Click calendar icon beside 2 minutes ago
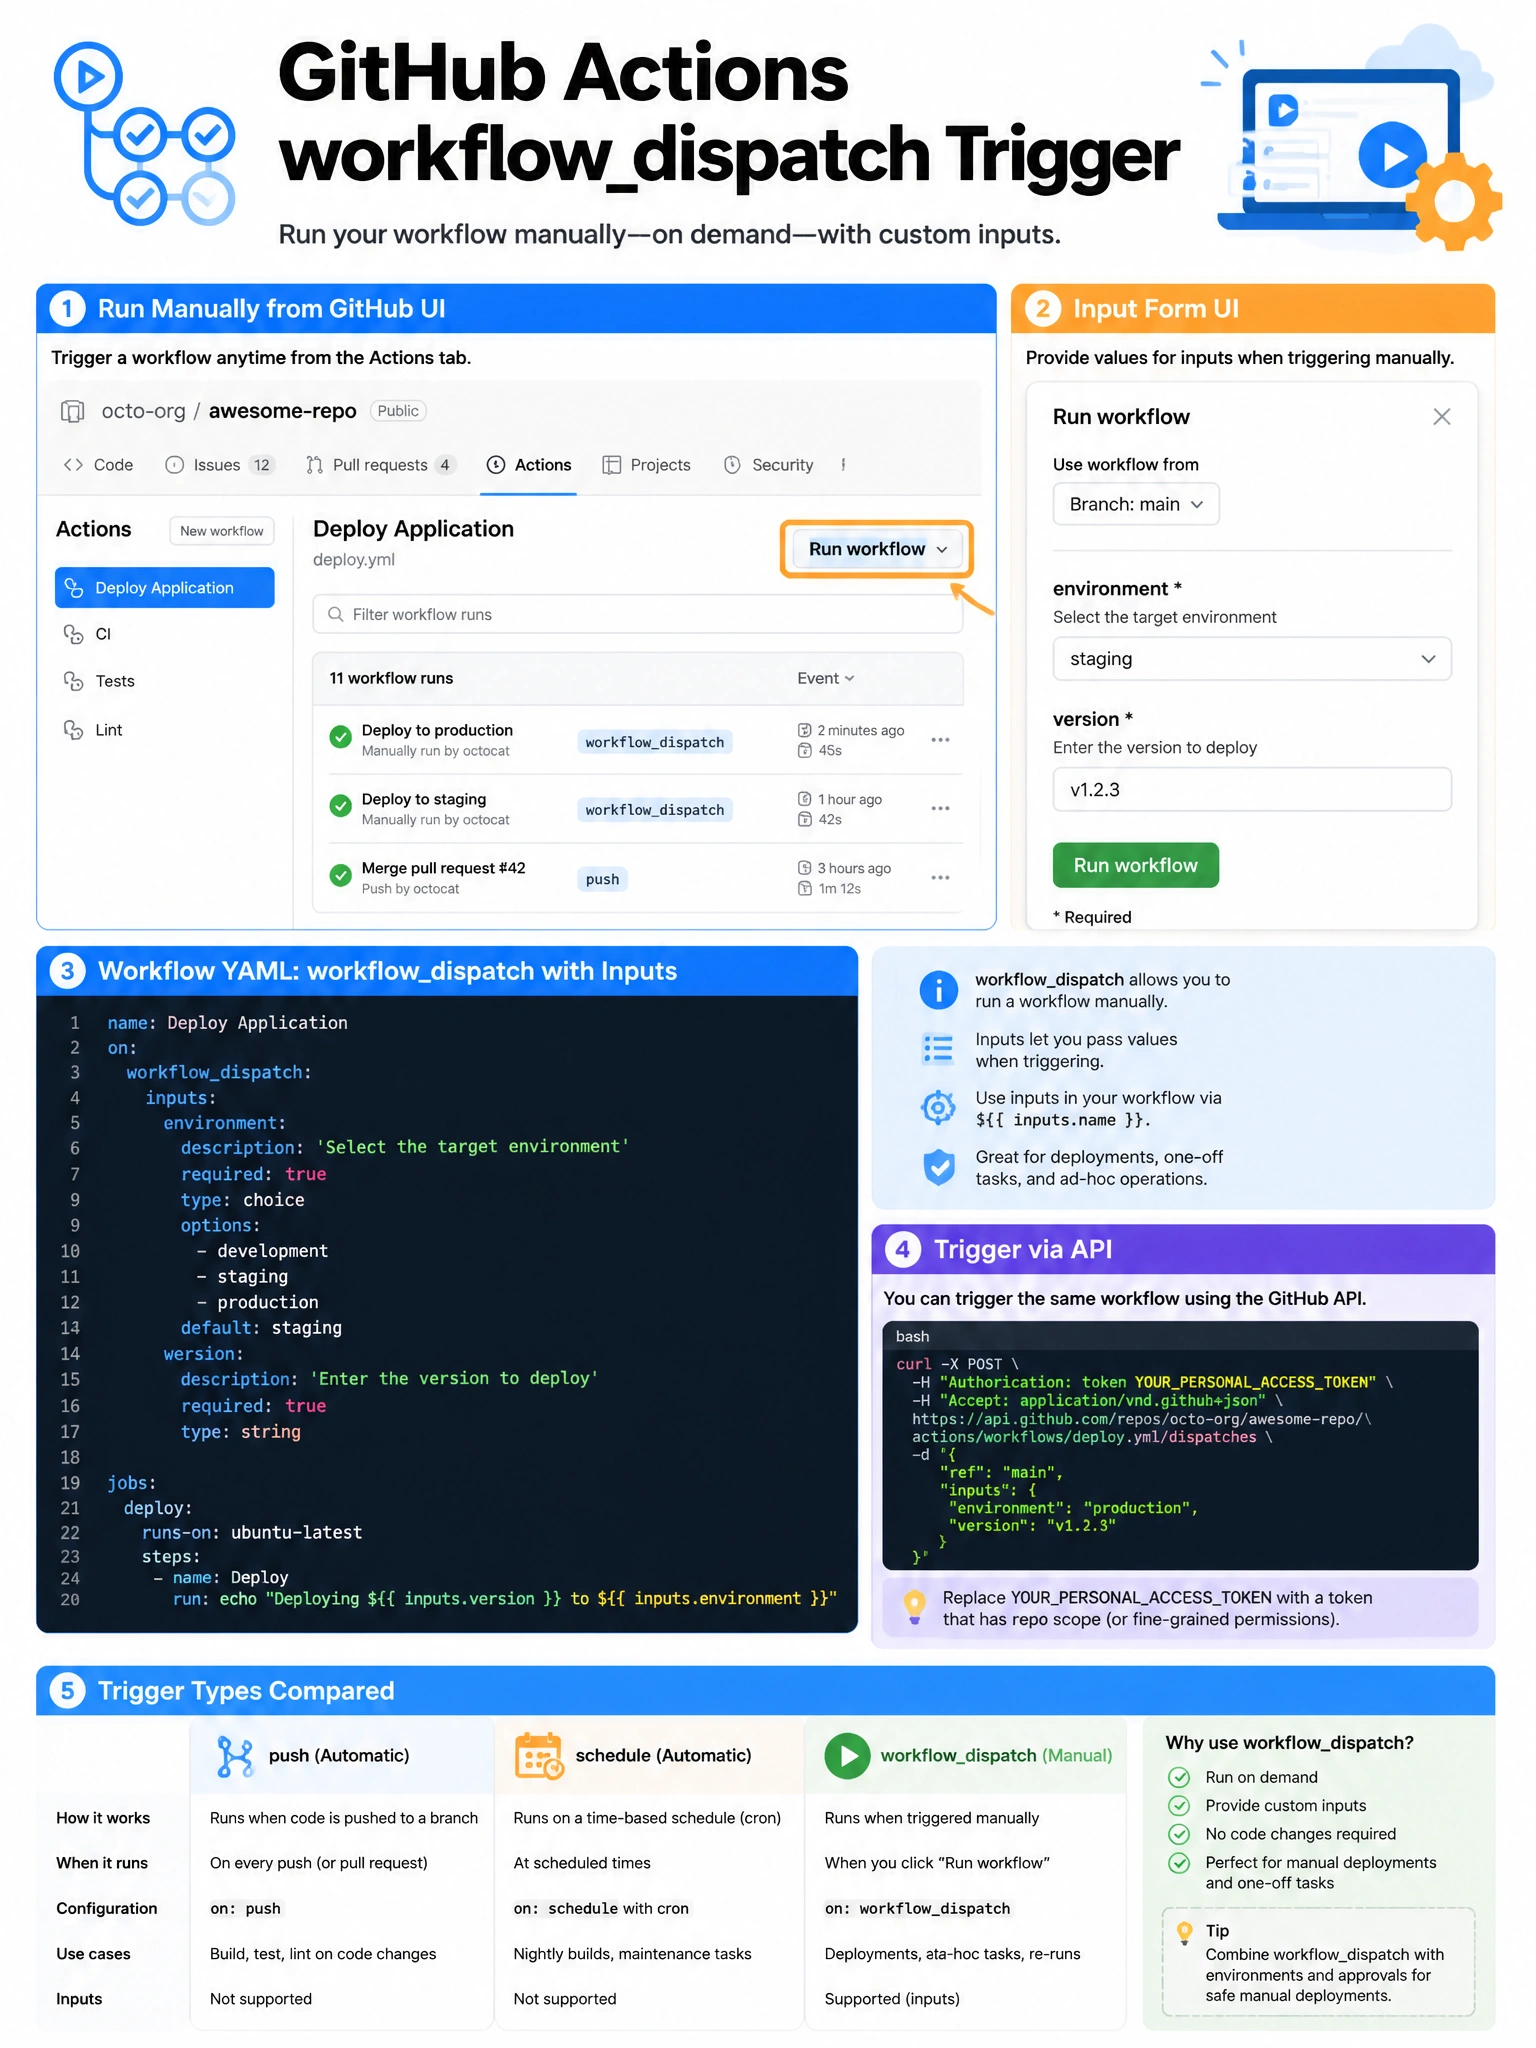The width and height of the screenshot is (1536, 2048). (x=804, y=730)
